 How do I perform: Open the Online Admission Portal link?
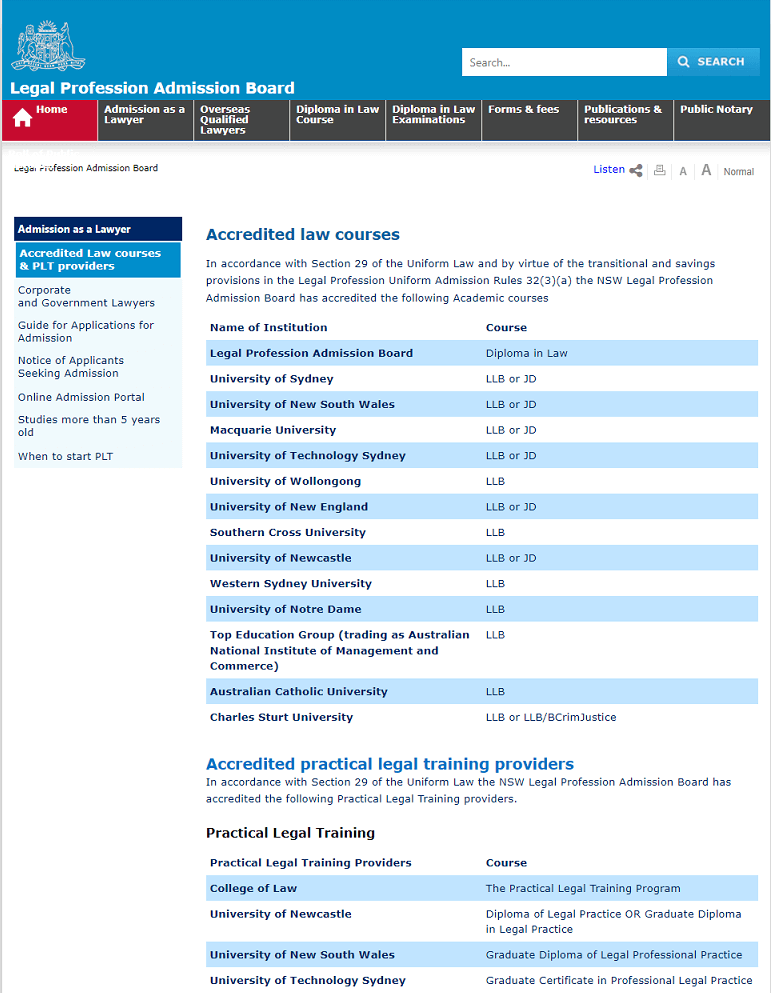click(x=81, y=397)
